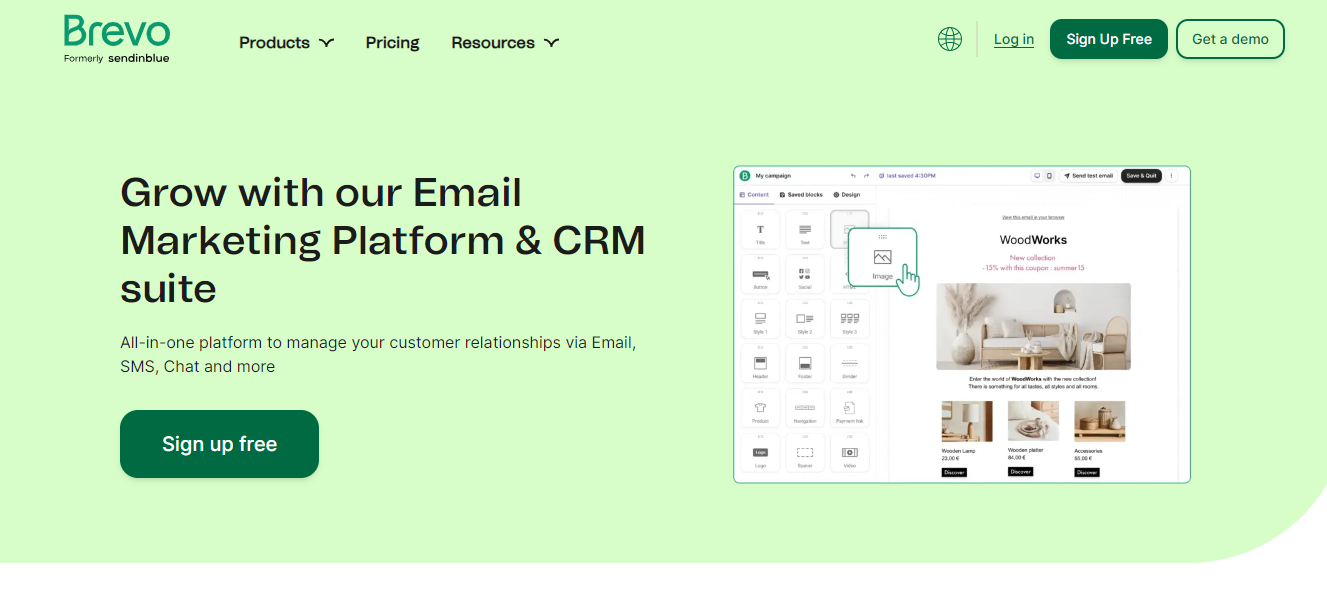Select the Spacer content block

point(805,453)
